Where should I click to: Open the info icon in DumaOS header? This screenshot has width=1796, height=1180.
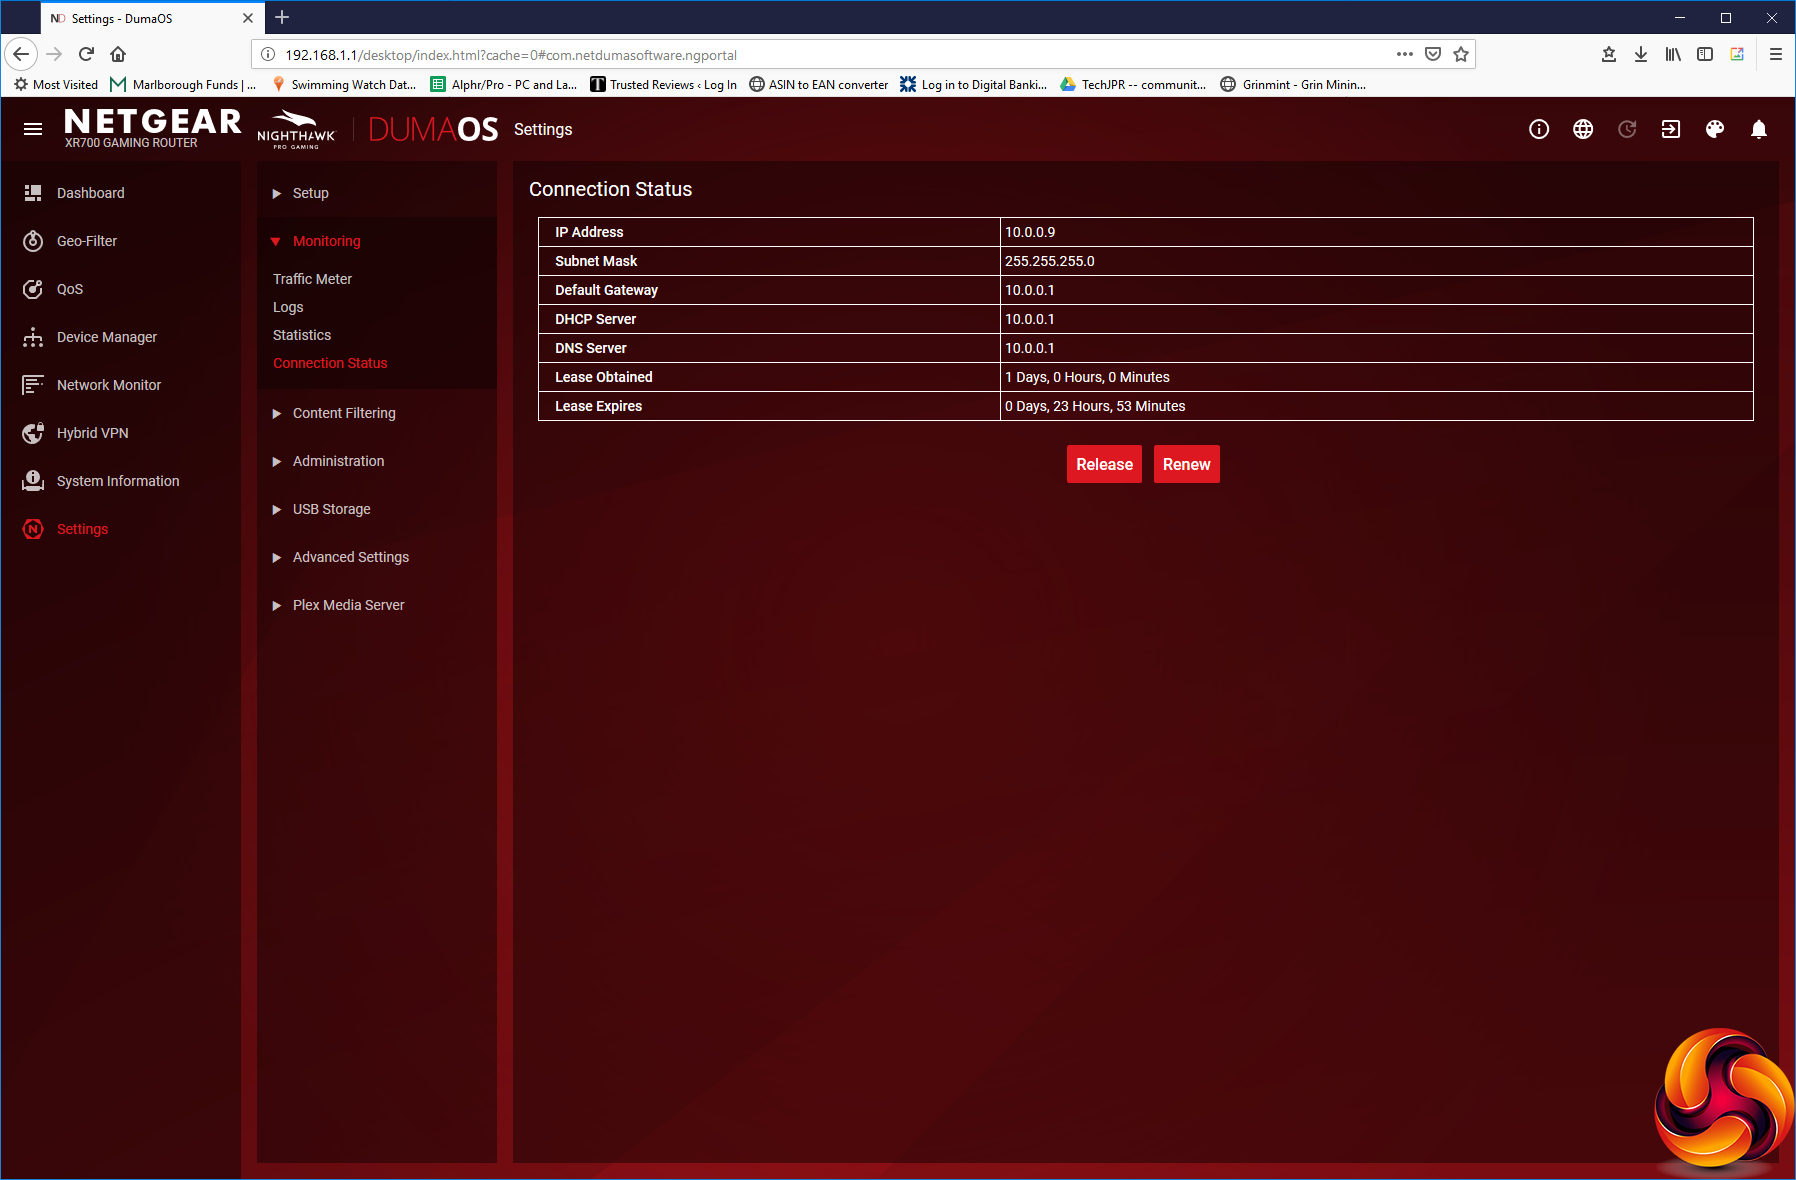[x=1539, y=129]
